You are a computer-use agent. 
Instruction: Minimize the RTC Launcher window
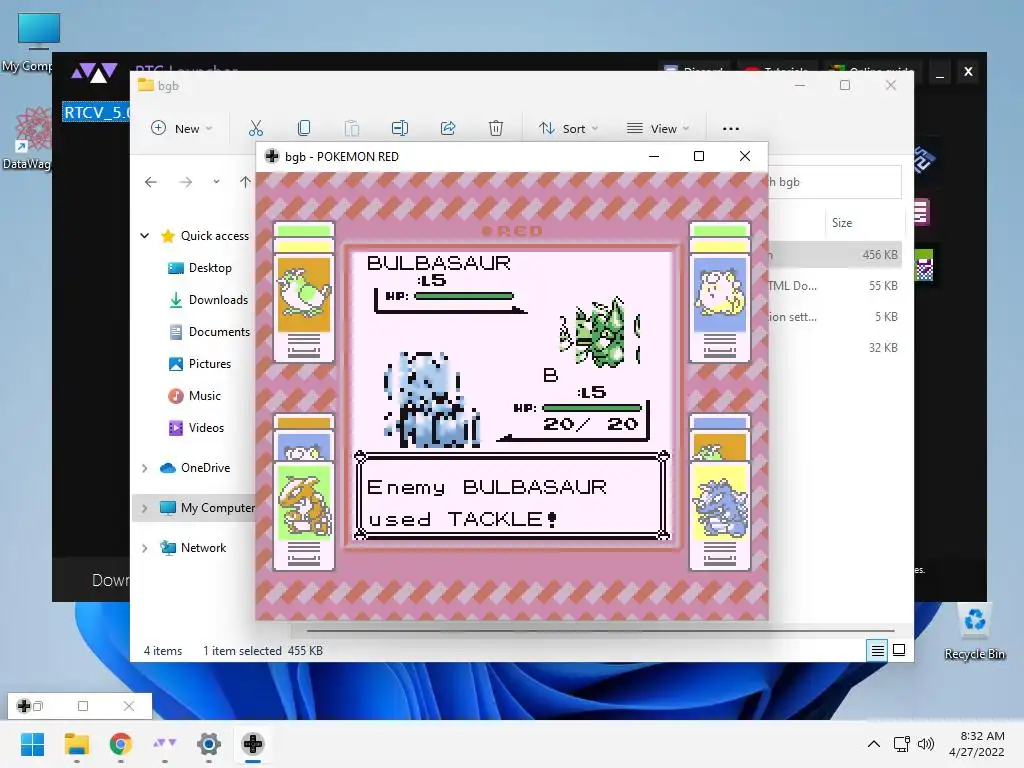tap(940, 72)
